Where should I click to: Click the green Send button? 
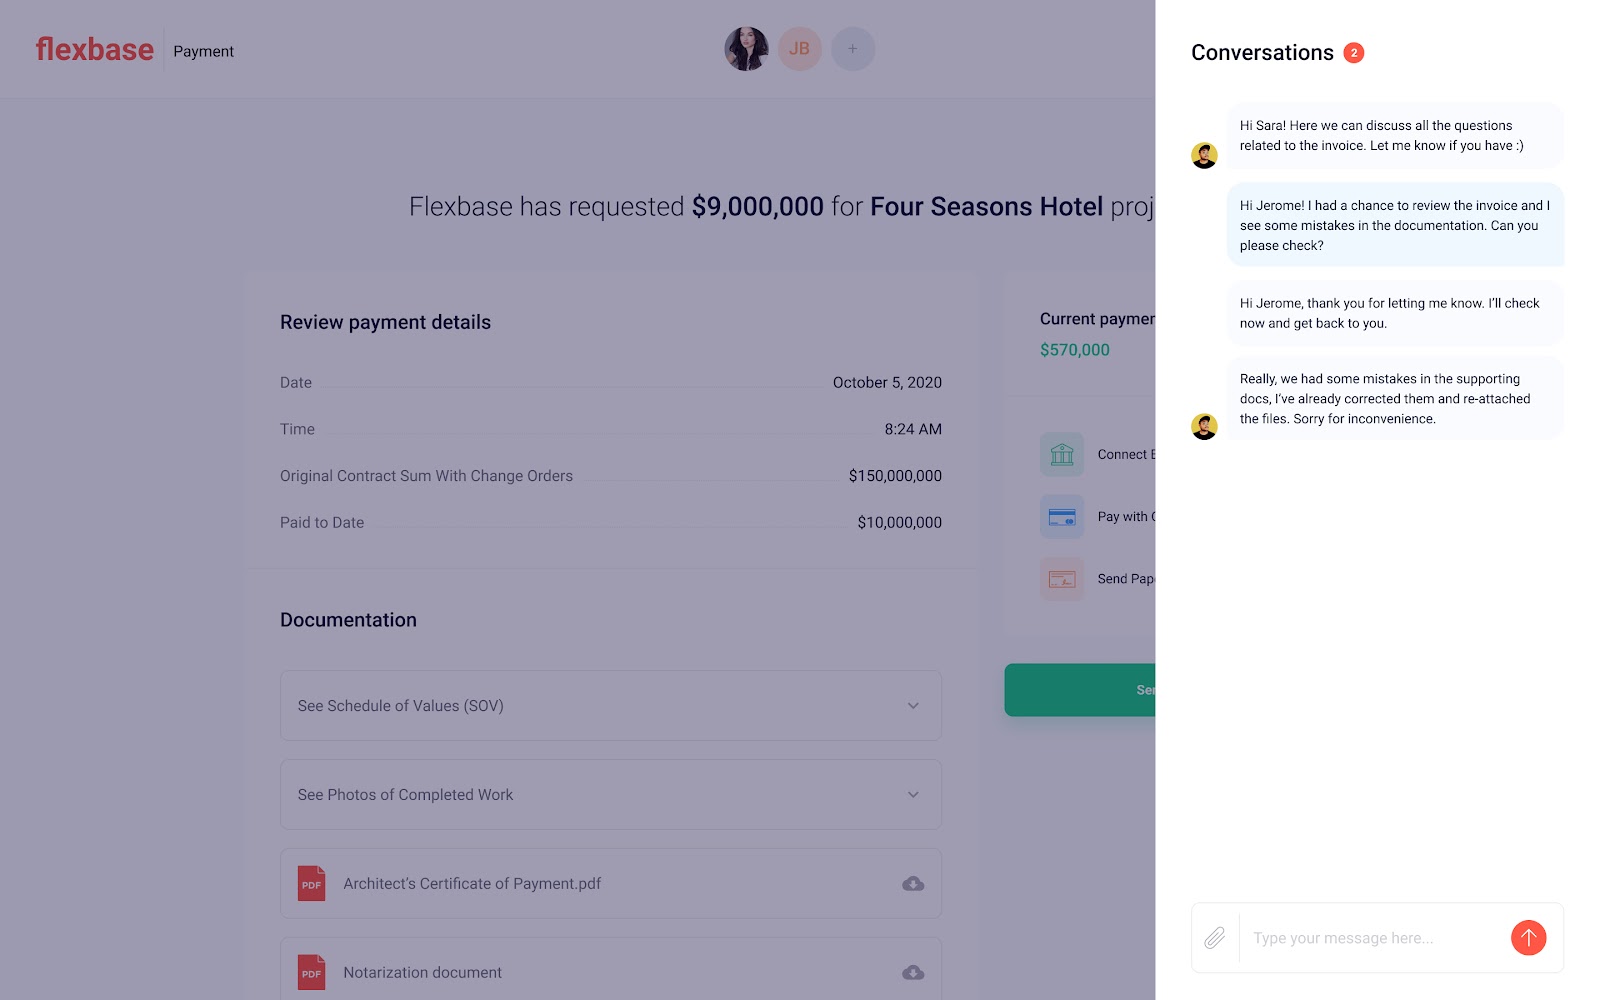click(x=1080, y=690)
